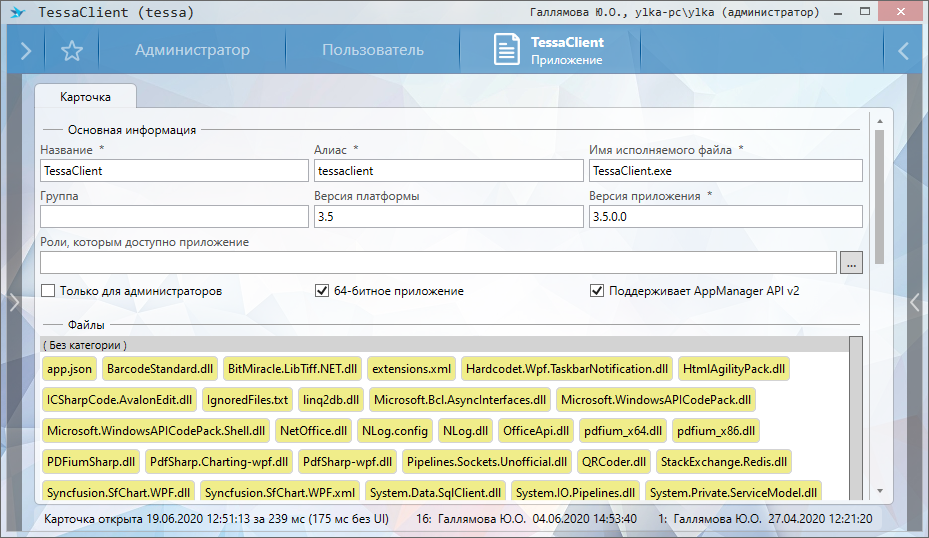Expand the left sidebar chevron in header
The image size is (929, 538).
click(x=26, y=51)
